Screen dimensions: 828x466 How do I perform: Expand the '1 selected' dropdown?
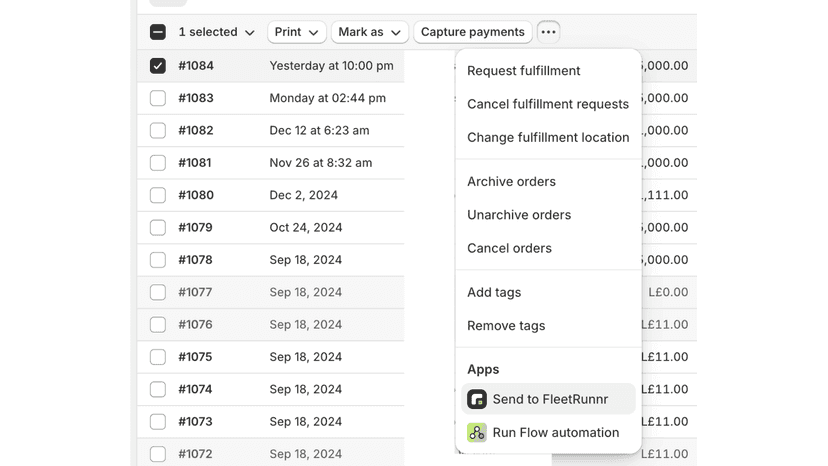[217, 32]
